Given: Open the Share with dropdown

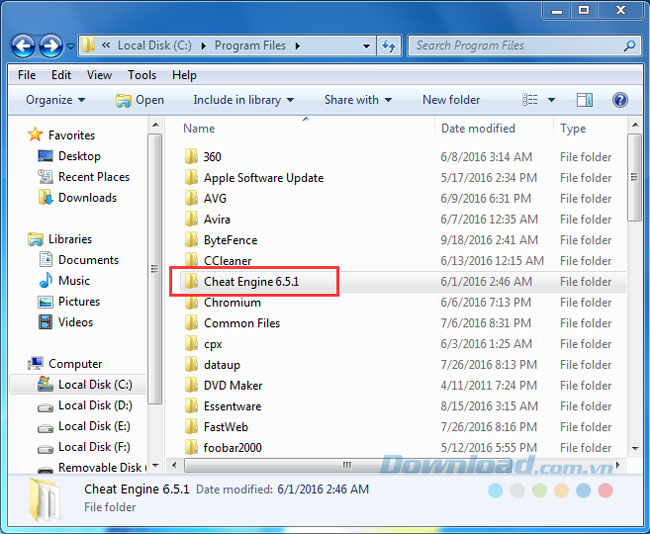Looking at the screenshot, I should point(358,100).
